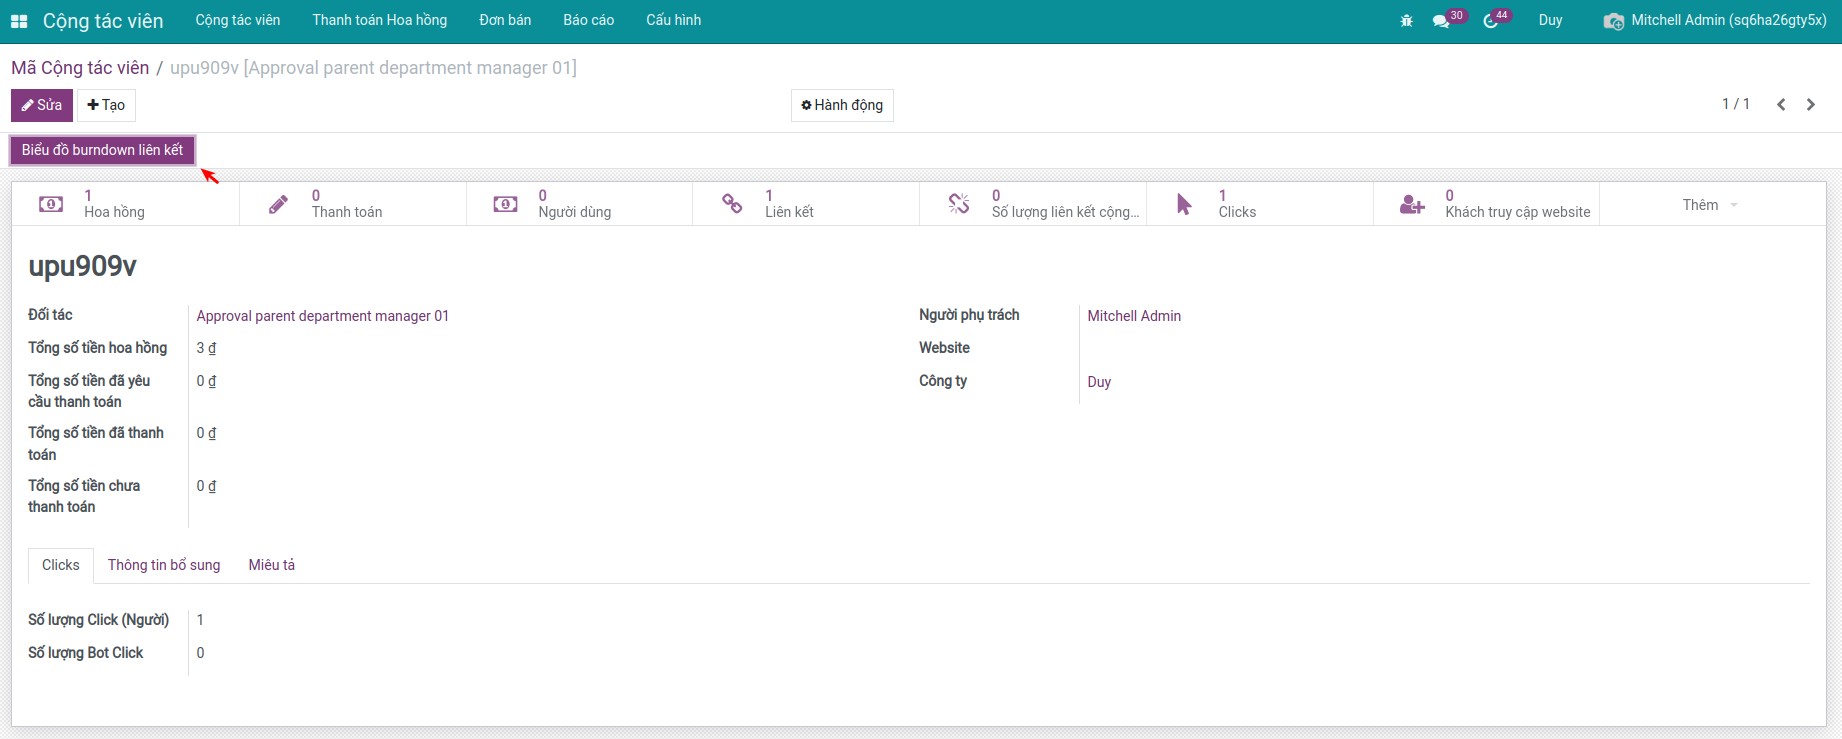Switch to the Miêu tả tab
1842x739 pixels.
point(271,565)
